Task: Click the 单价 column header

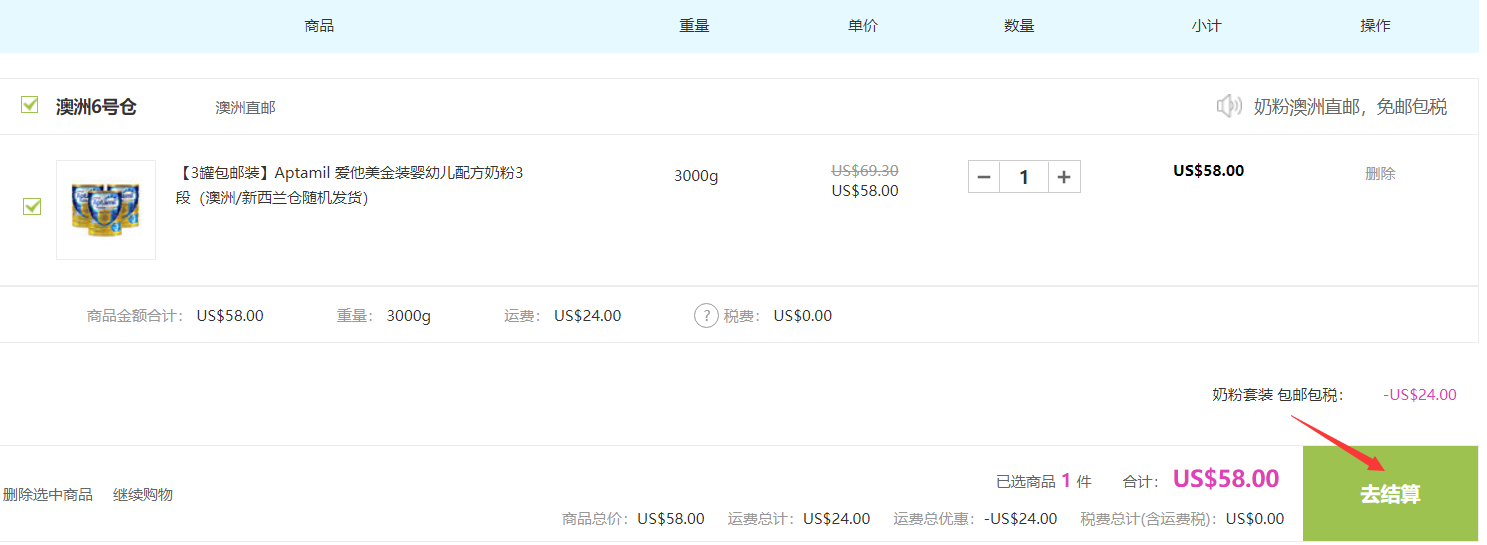Action: (x=862, y=26)
